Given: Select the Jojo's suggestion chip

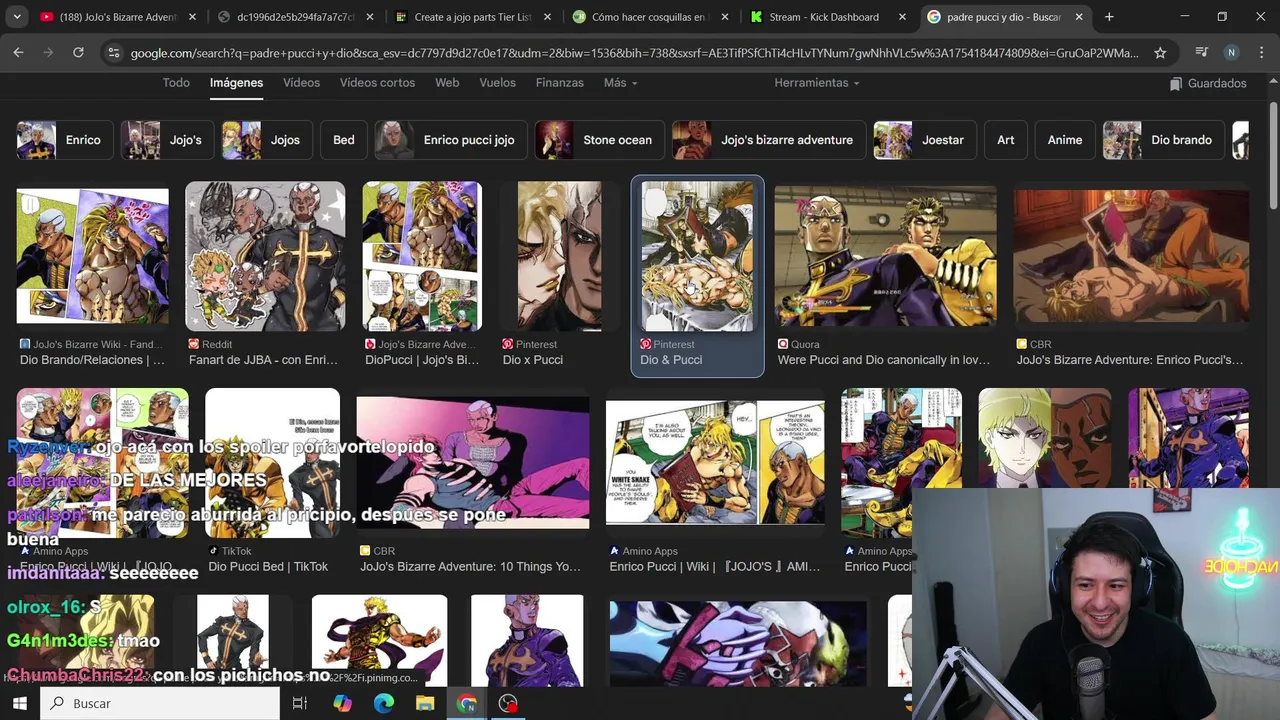Looking at the screenshot, I should (166, 140).
